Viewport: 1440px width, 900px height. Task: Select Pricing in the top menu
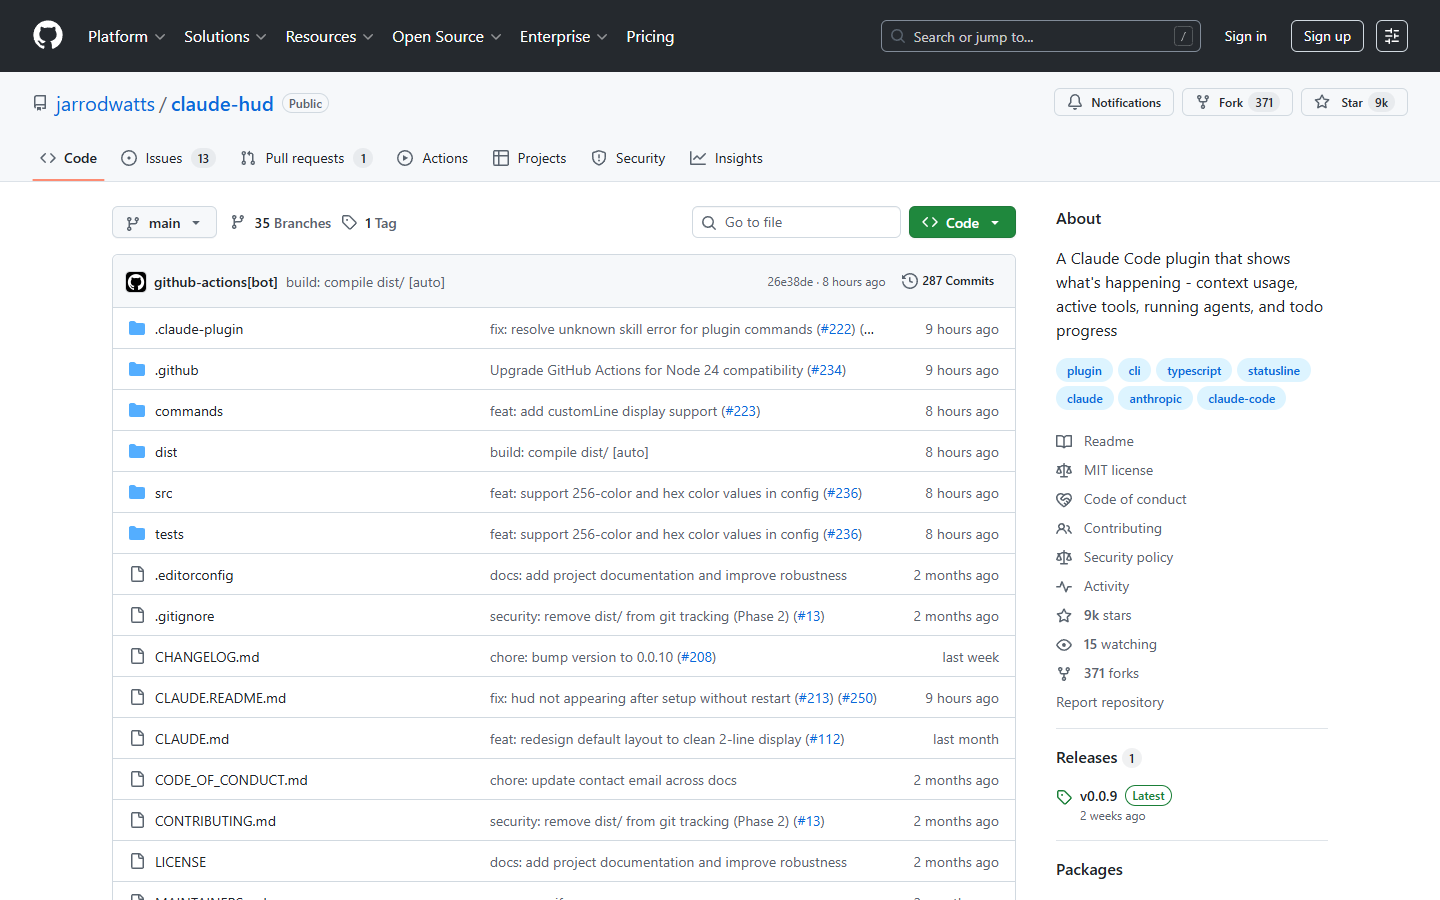(650, 36)
